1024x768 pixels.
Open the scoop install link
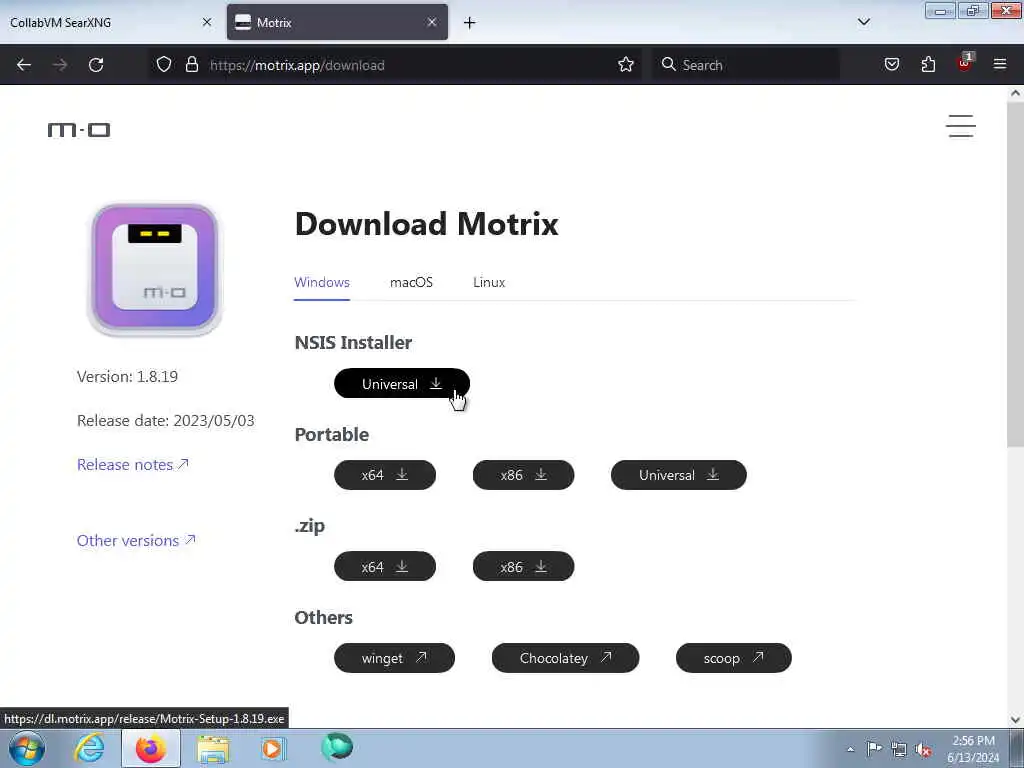tap(733, 658)
